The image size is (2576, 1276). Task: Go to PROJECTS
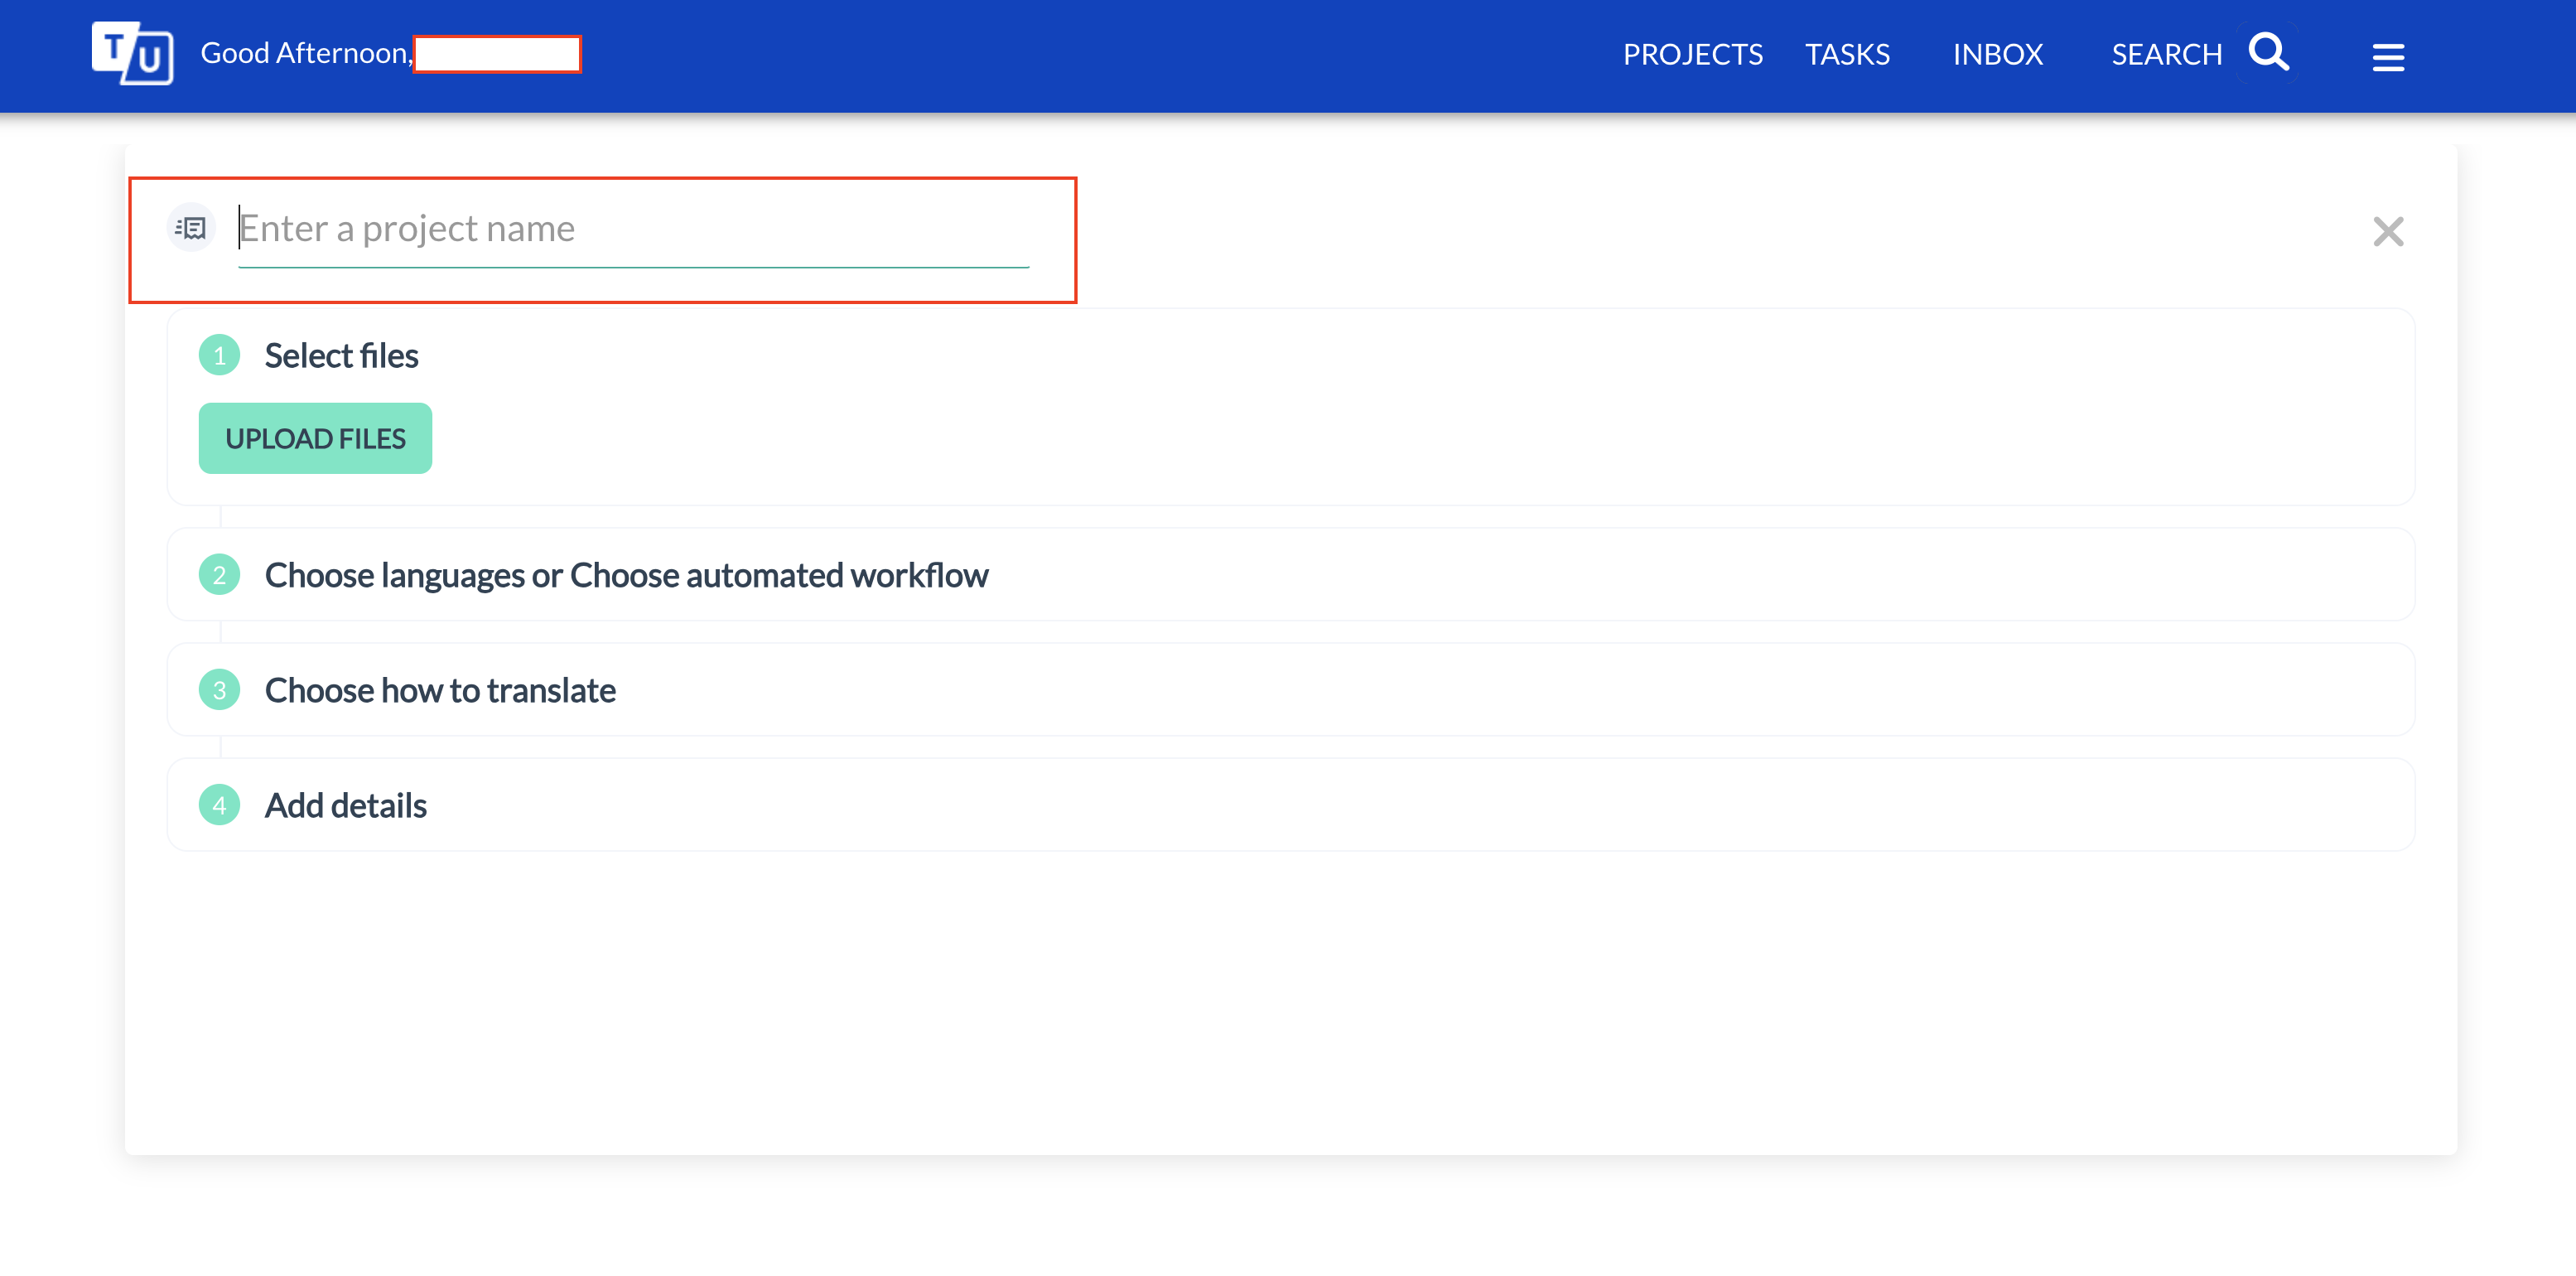[x=1692, y=54]
